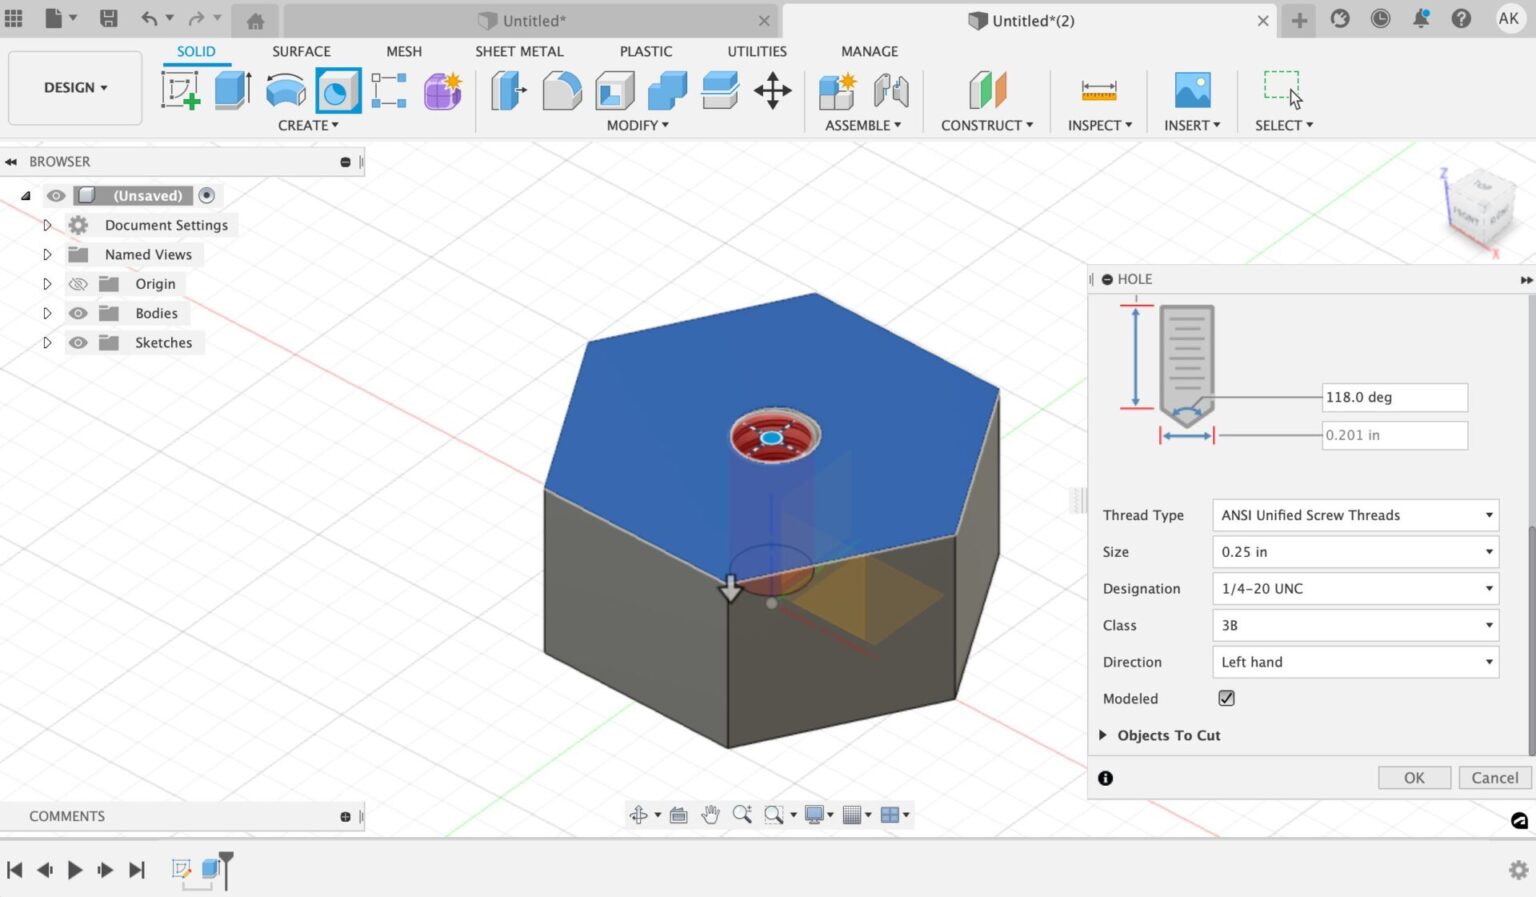Image resolution: width=1536 pixels, height=897 pixels.
Task: Cancel the Hole dialog
Action: (1494, 777)
